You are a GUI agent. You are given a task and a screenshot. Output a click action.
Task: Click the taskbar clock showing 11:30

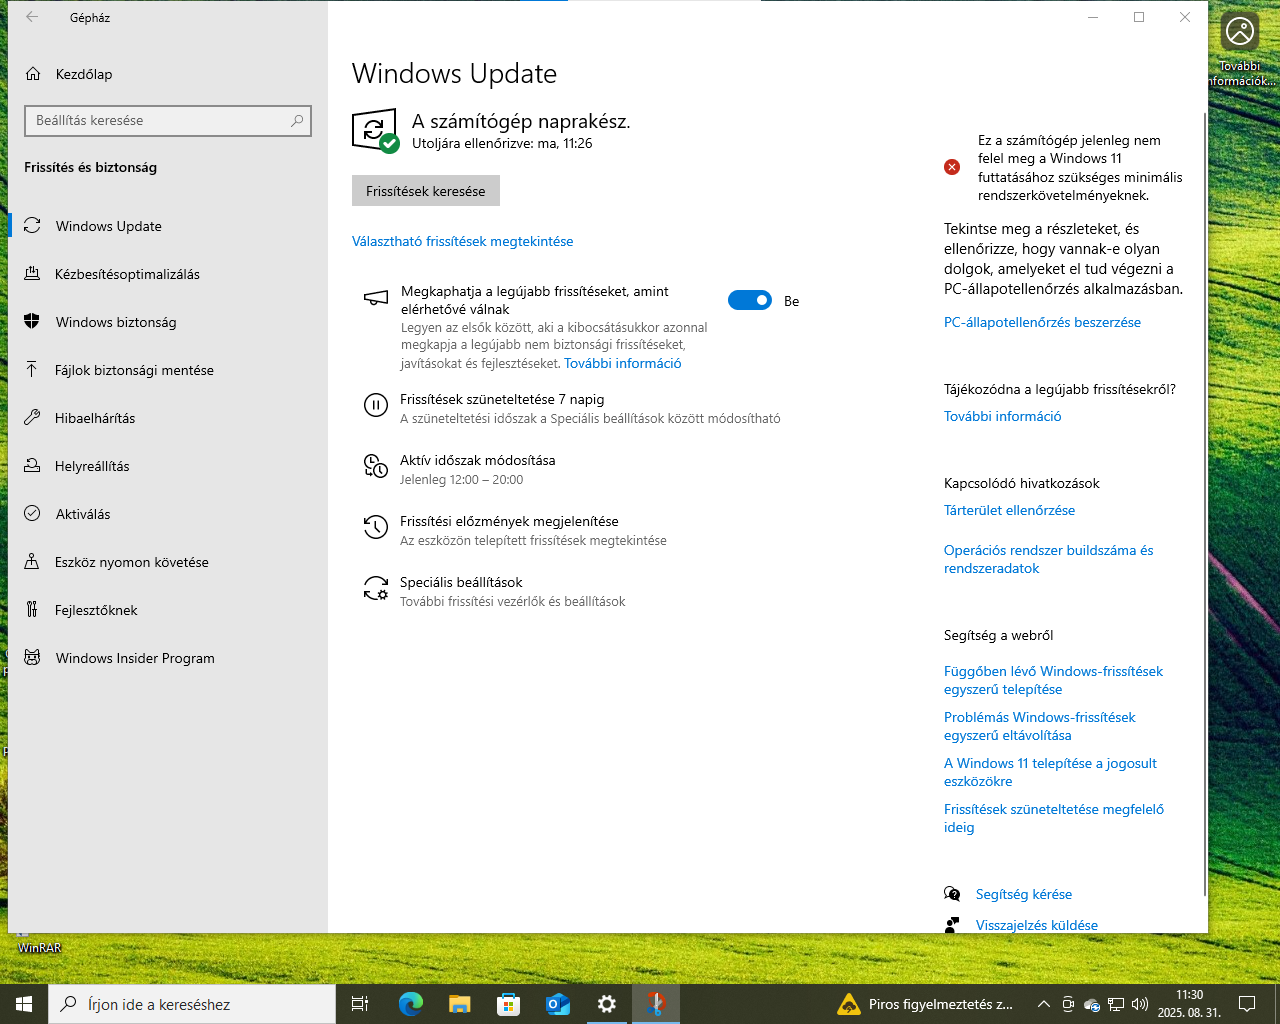click(1189, 1004)
